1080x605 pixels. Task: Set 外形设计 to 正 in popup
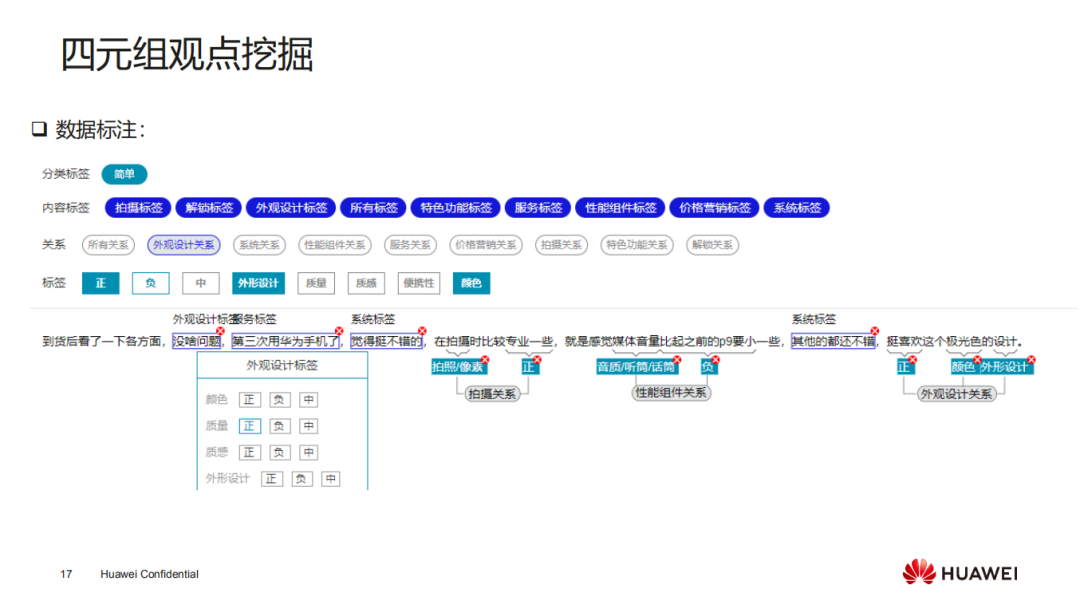271,479
